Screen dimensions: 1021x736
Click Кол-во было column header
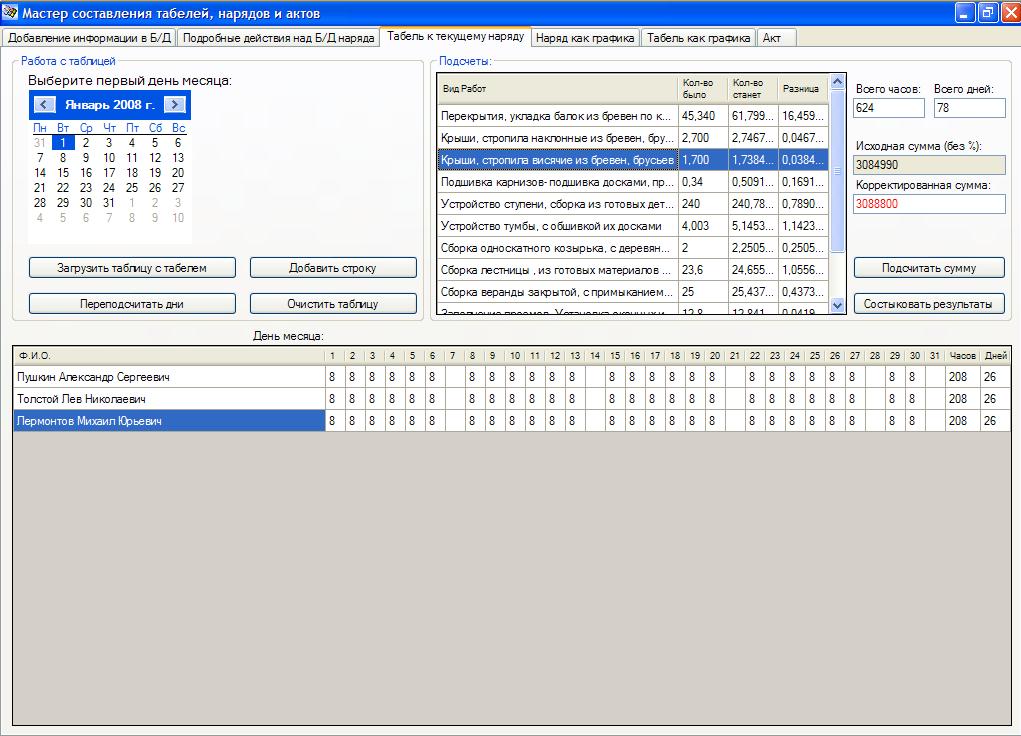tap(703, 89)
